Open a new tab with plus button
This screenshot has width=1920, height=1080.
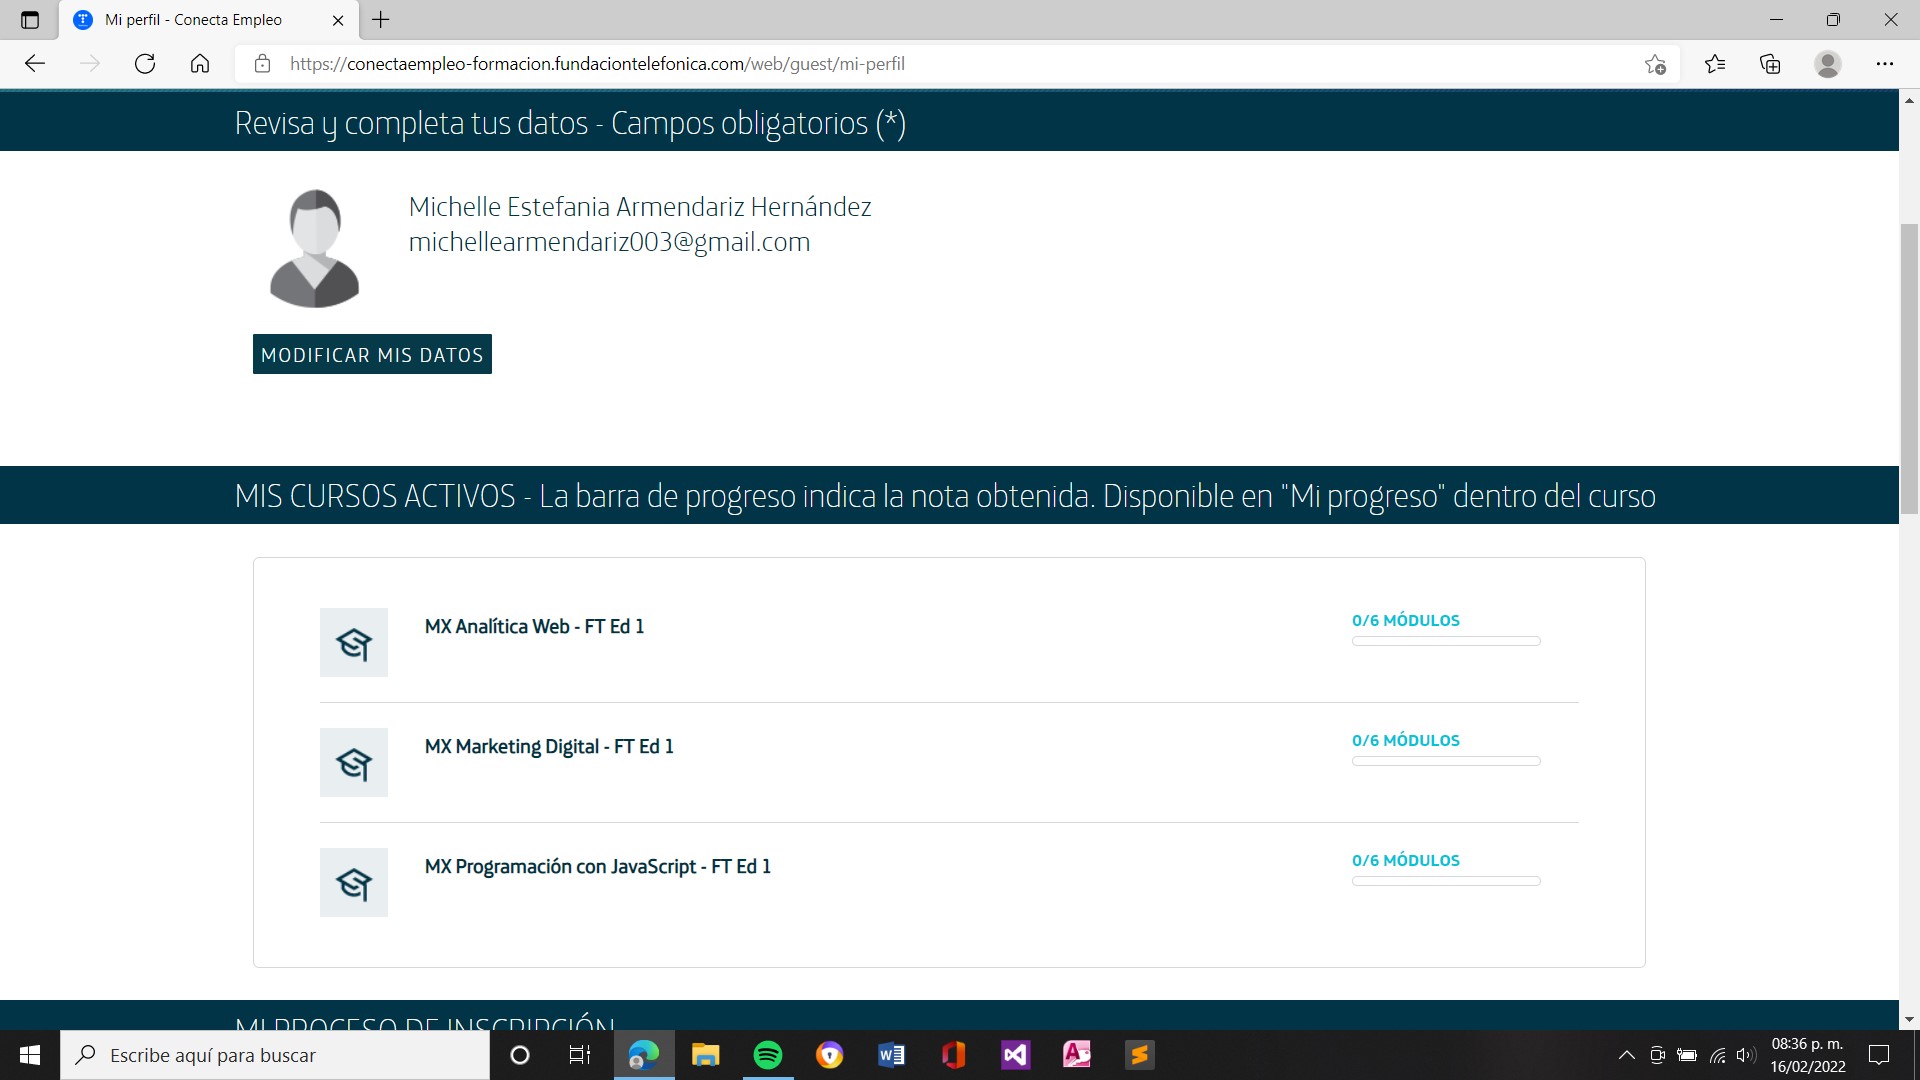(381, 19)
